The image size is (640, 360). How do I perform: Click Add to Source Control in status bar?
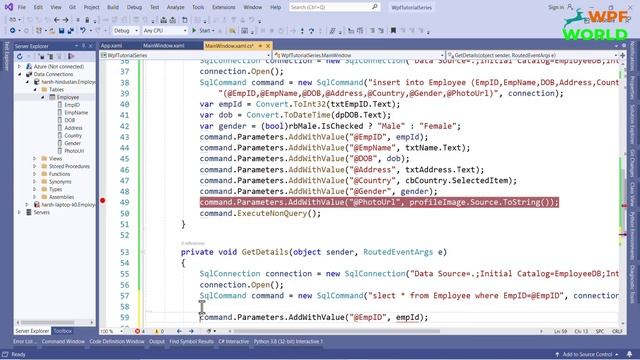point(587,354)
